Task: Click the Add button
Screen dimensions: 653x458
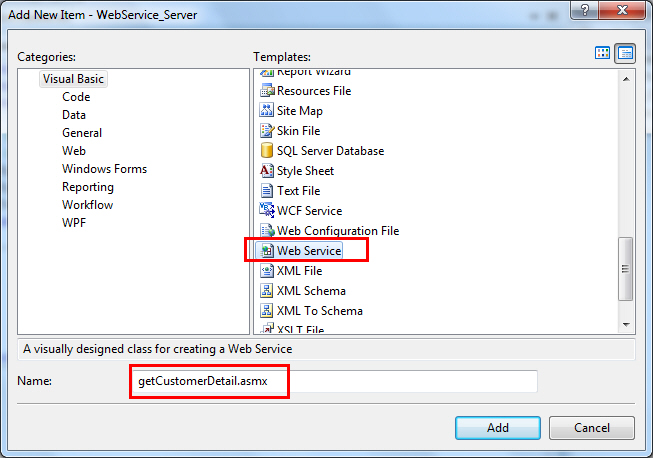Action: (498, 428)
